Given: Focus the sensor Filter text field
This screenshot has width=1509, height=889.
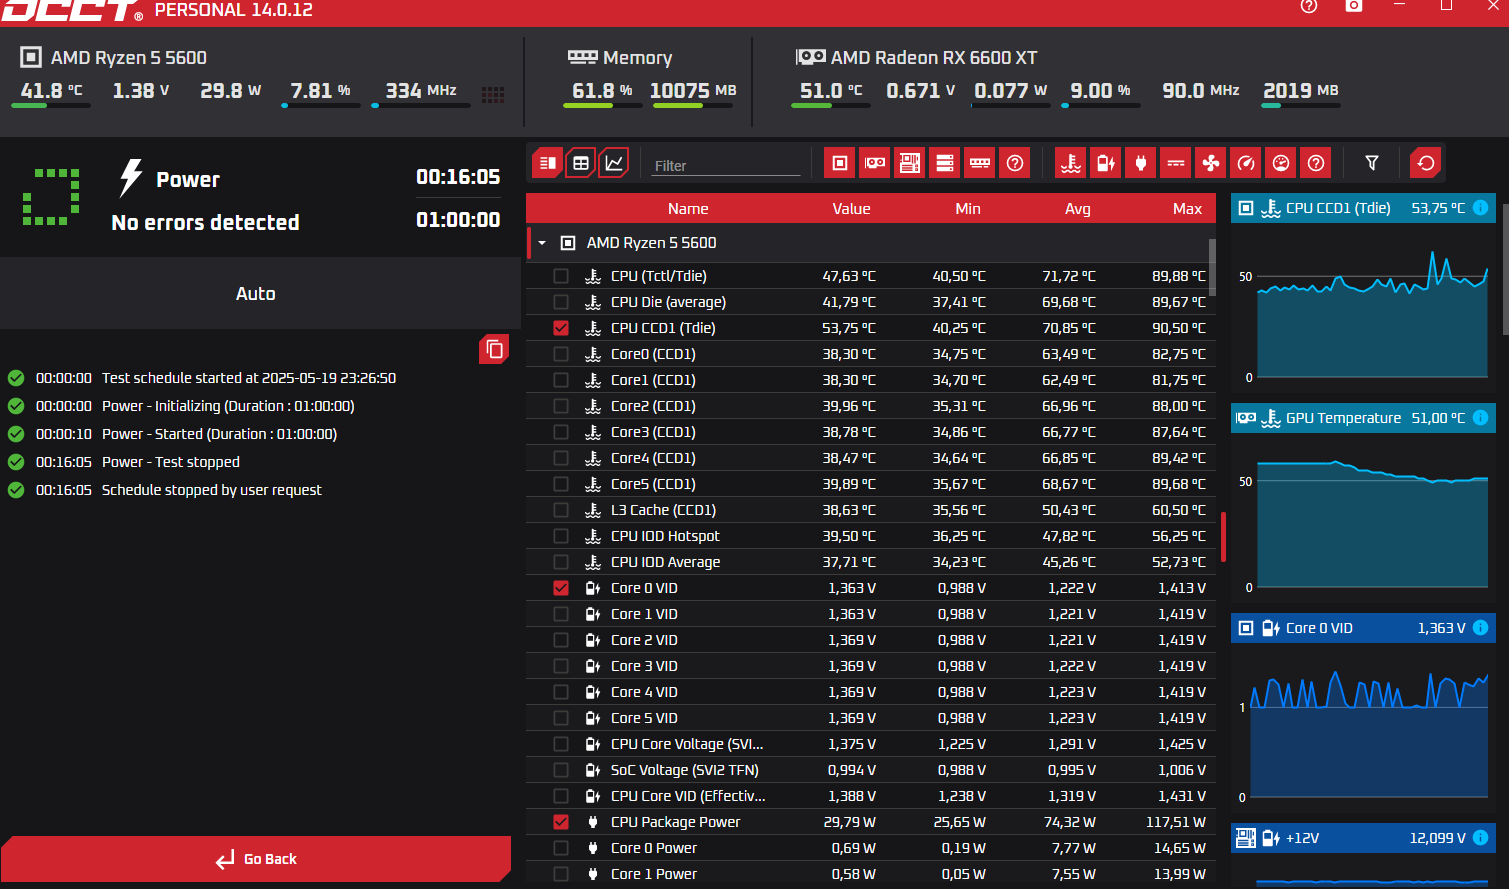Looking at the screenshot, I should pyautogui.click(x=726, y=165).
